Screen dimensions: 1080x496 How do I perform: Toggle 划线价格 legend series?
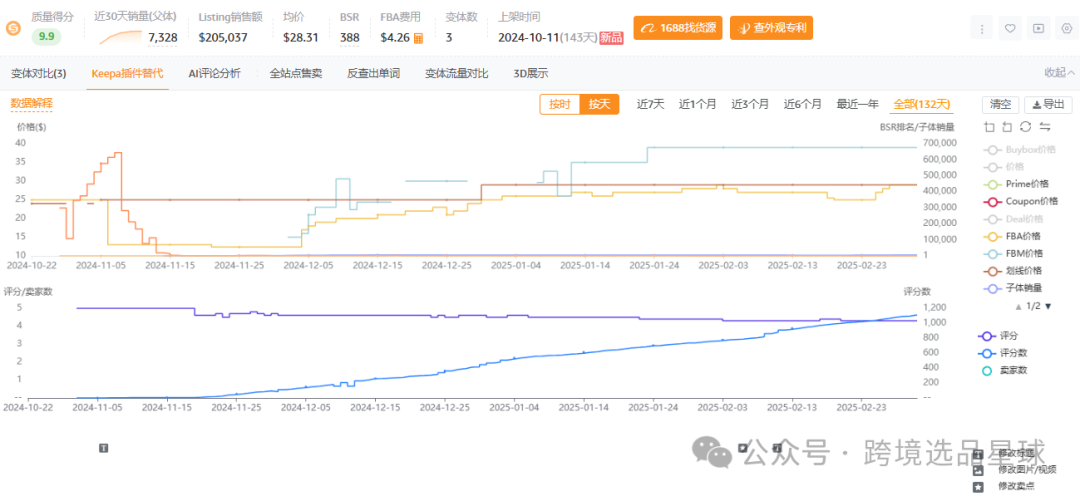(1013, 271)
